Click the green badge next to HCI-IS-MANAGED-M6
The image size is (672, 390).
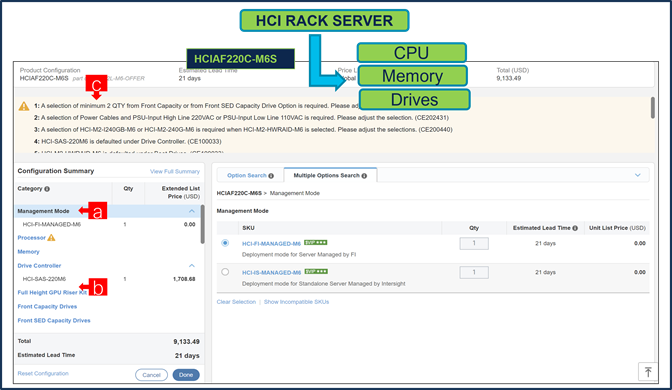[x=316, y=271]
